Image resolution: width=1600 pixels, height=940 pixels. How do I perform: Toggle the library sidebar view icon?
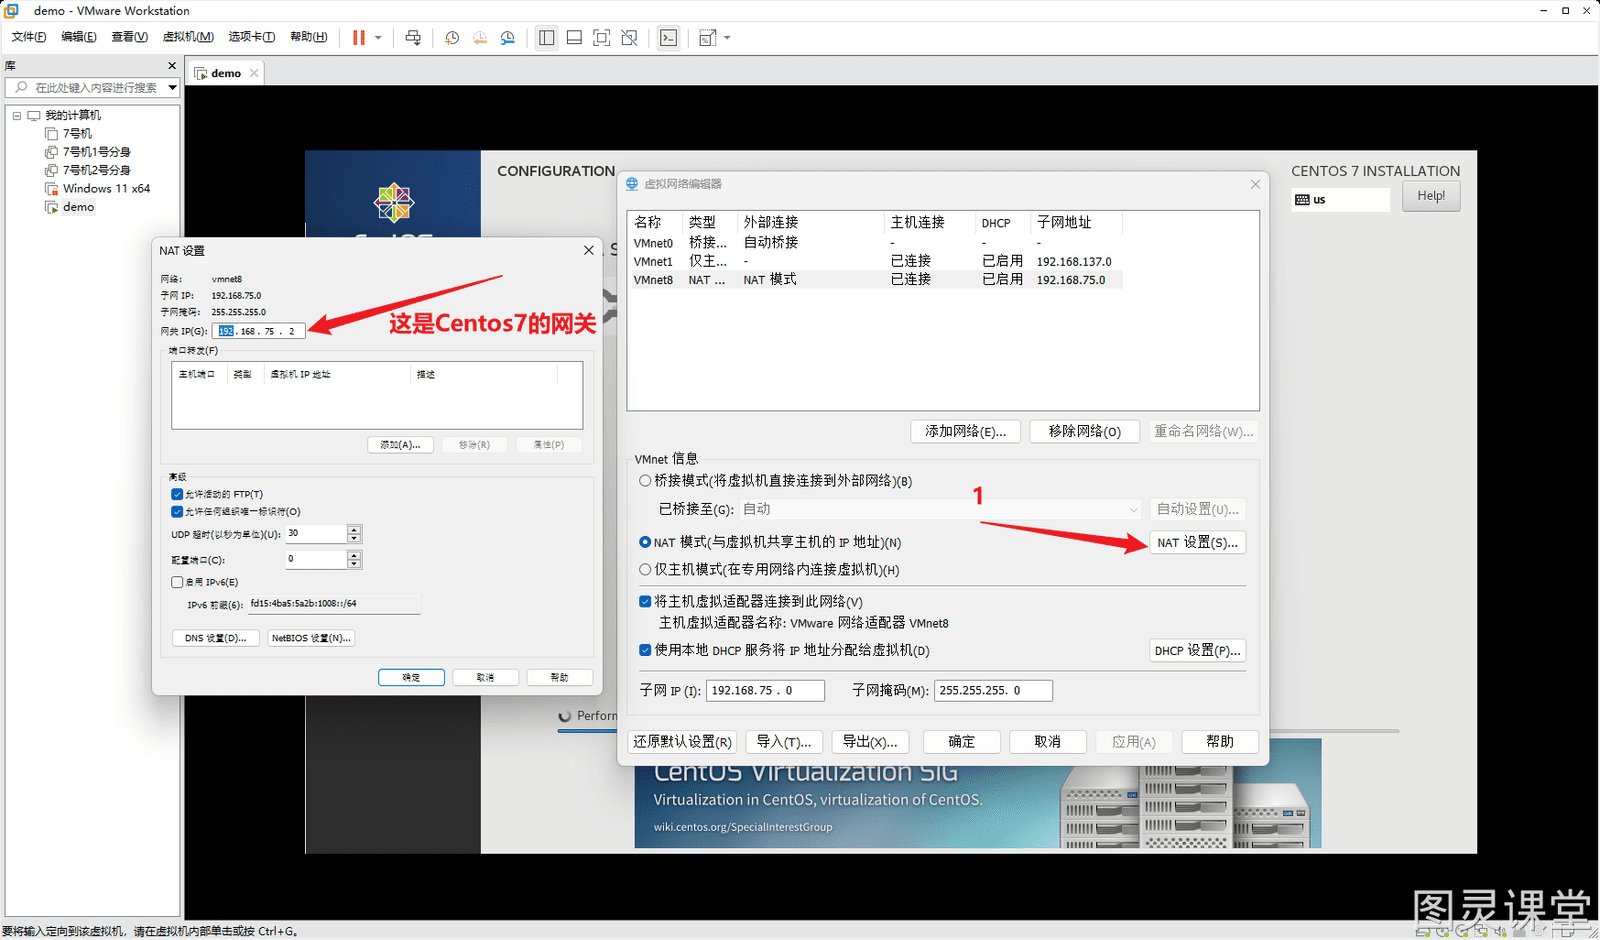pos(546,38)
